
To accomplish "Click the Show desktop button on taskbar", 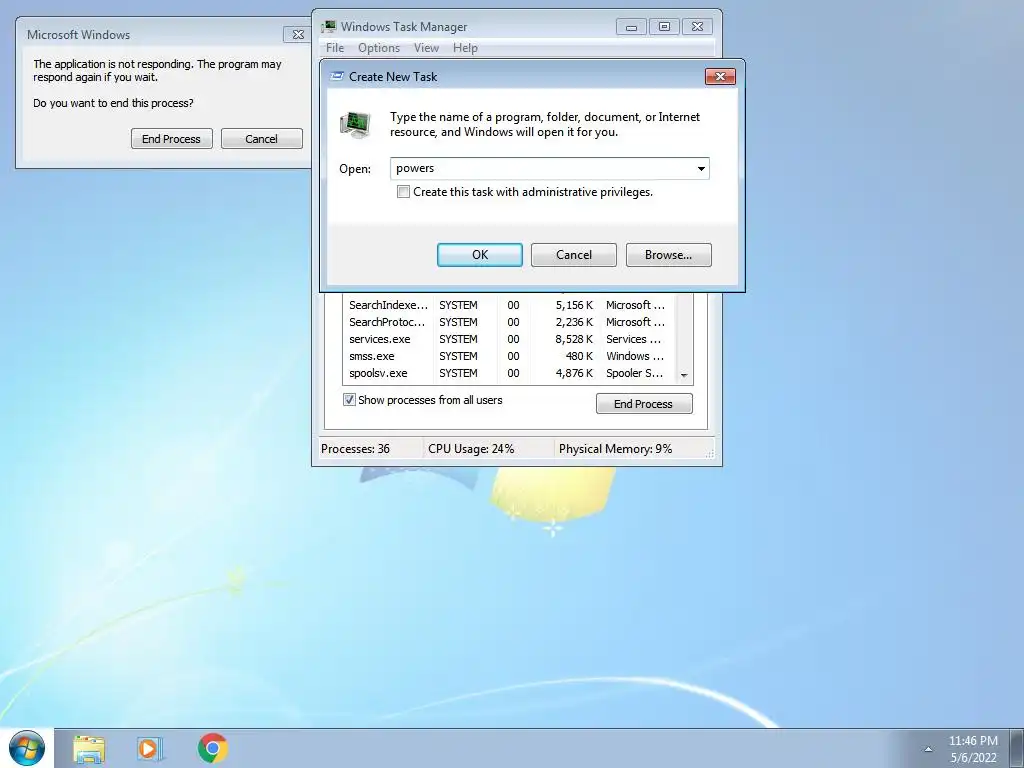I will [1017, 748].
